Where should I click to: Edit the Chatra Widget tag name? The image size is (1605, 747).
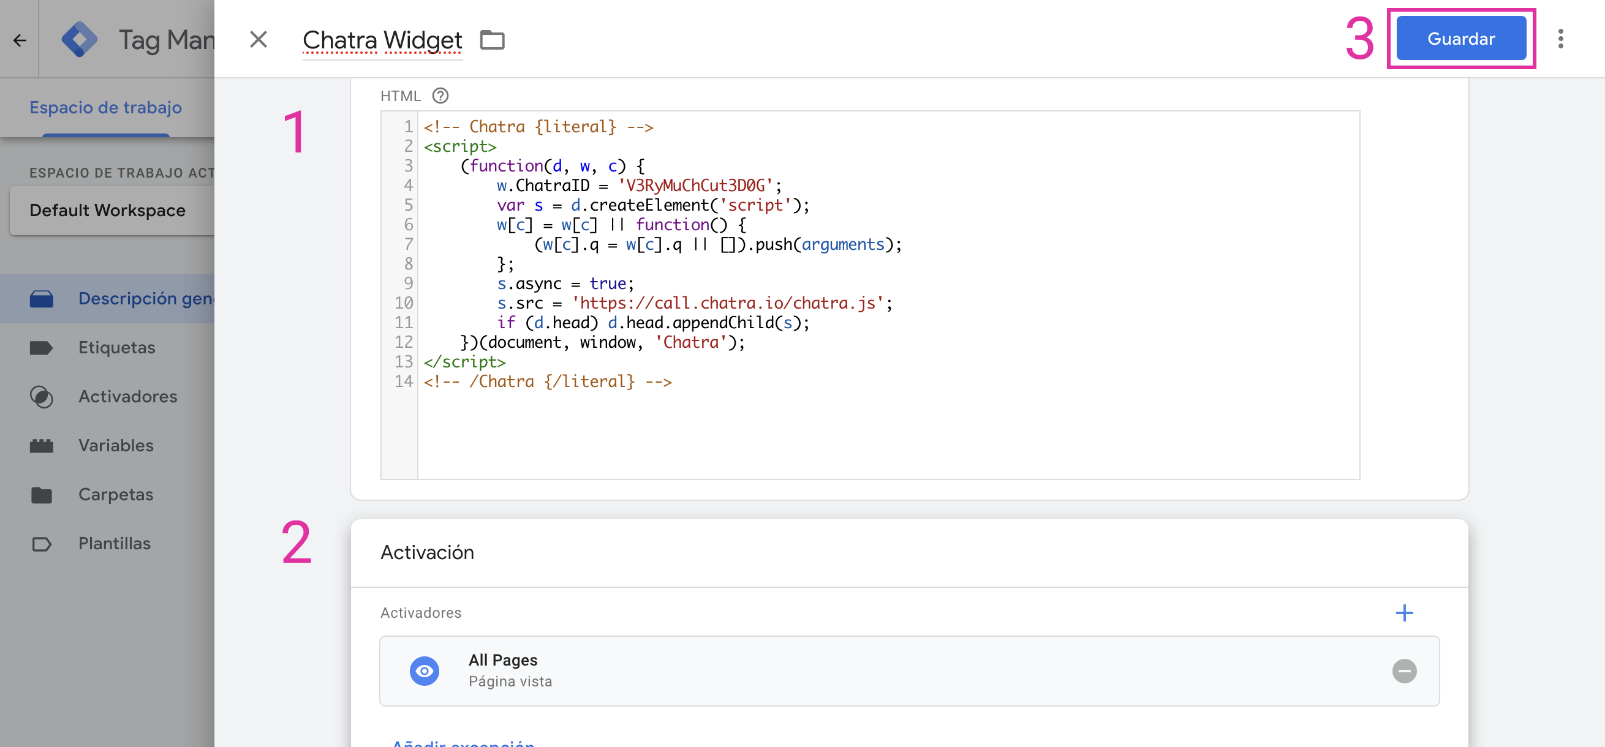pyautogui.click(x=382, y=40)
